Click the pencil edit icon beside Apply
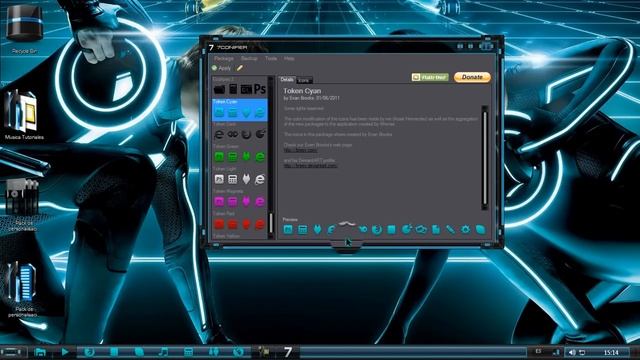This screenshot has height=360, width=640. (x=240, y=68)
